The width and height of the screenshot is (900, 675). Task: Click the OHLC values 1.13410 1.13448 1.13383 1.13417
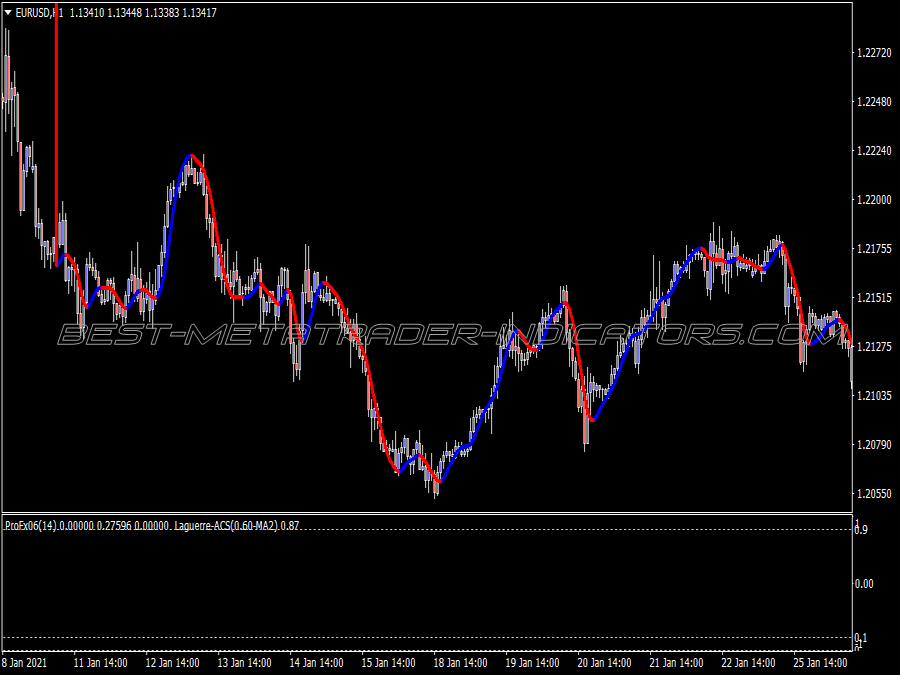click(143, 13)
